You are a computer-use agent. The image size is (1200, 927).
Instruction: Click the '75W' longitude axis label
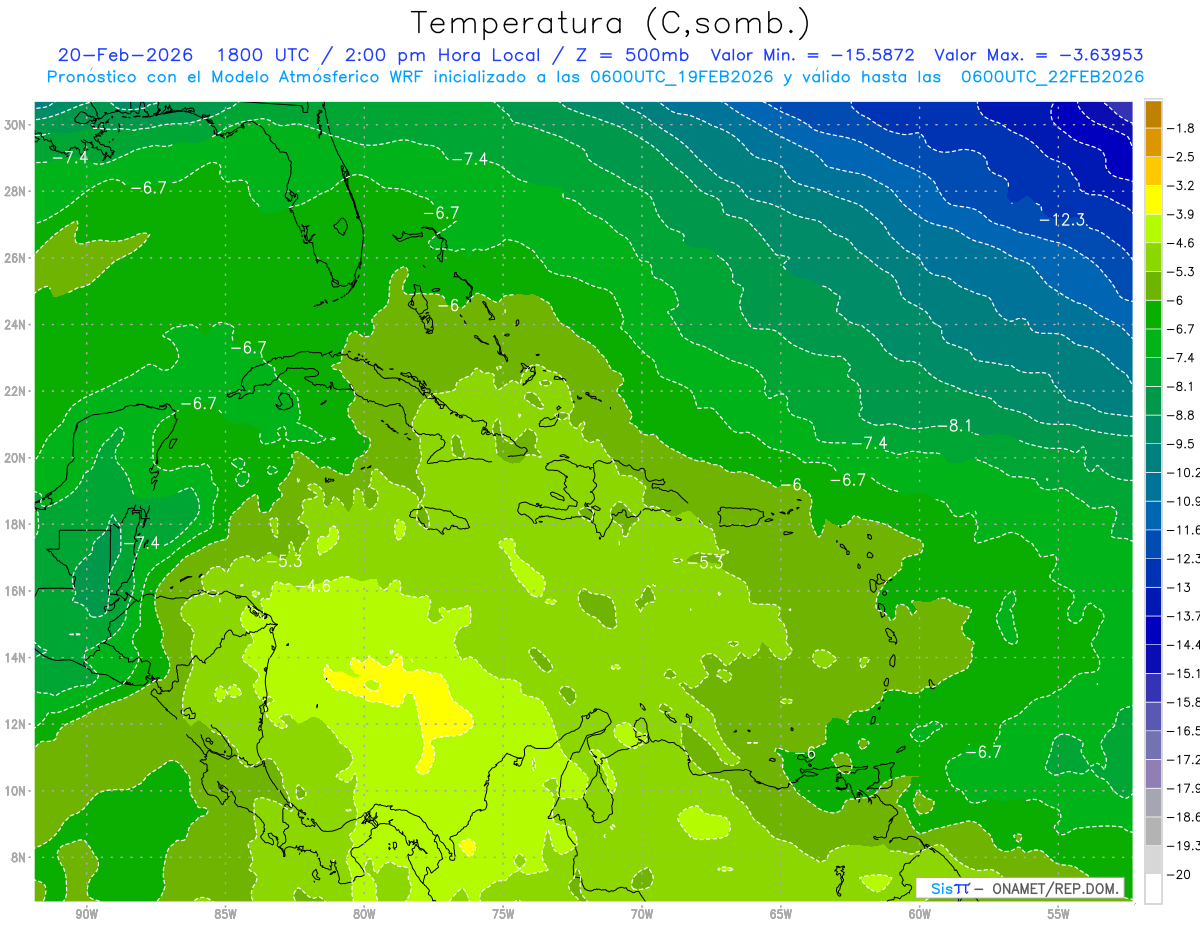click(x=503, y=914)
